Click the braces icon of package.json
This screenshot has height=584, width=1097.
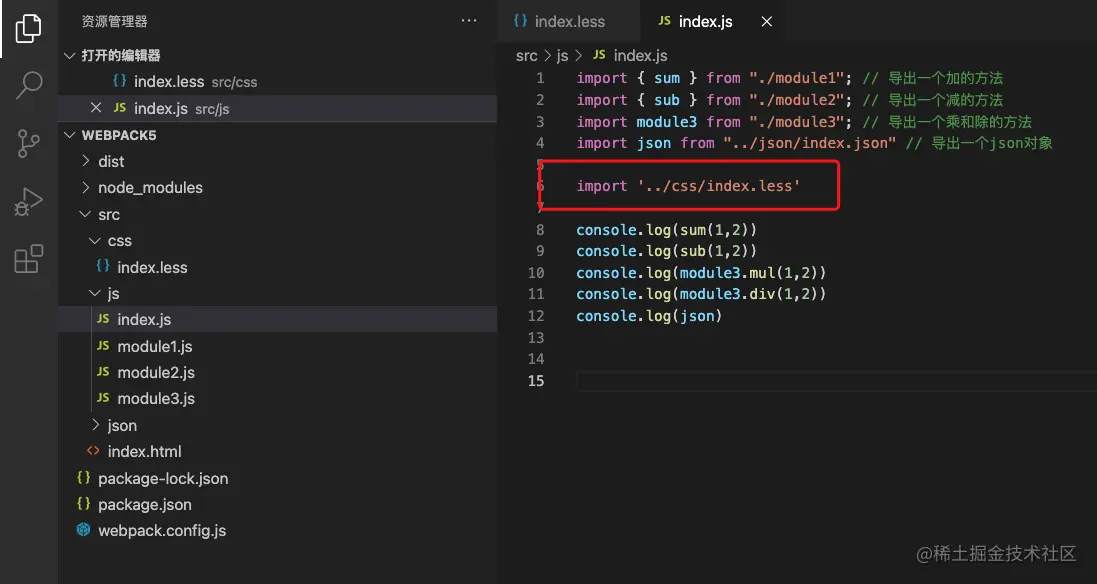[83, 503]
